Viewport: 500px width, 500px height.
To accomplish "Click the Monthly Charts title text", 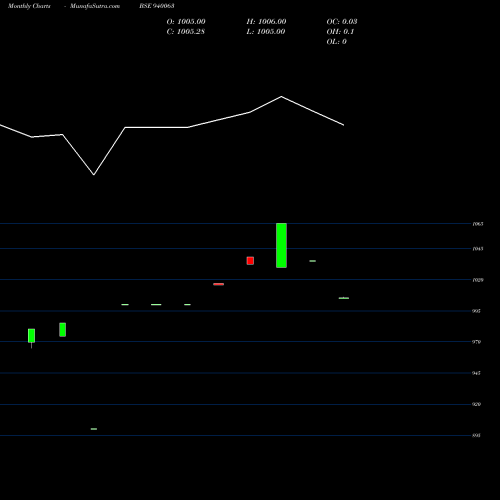I will tap(29, 6).
